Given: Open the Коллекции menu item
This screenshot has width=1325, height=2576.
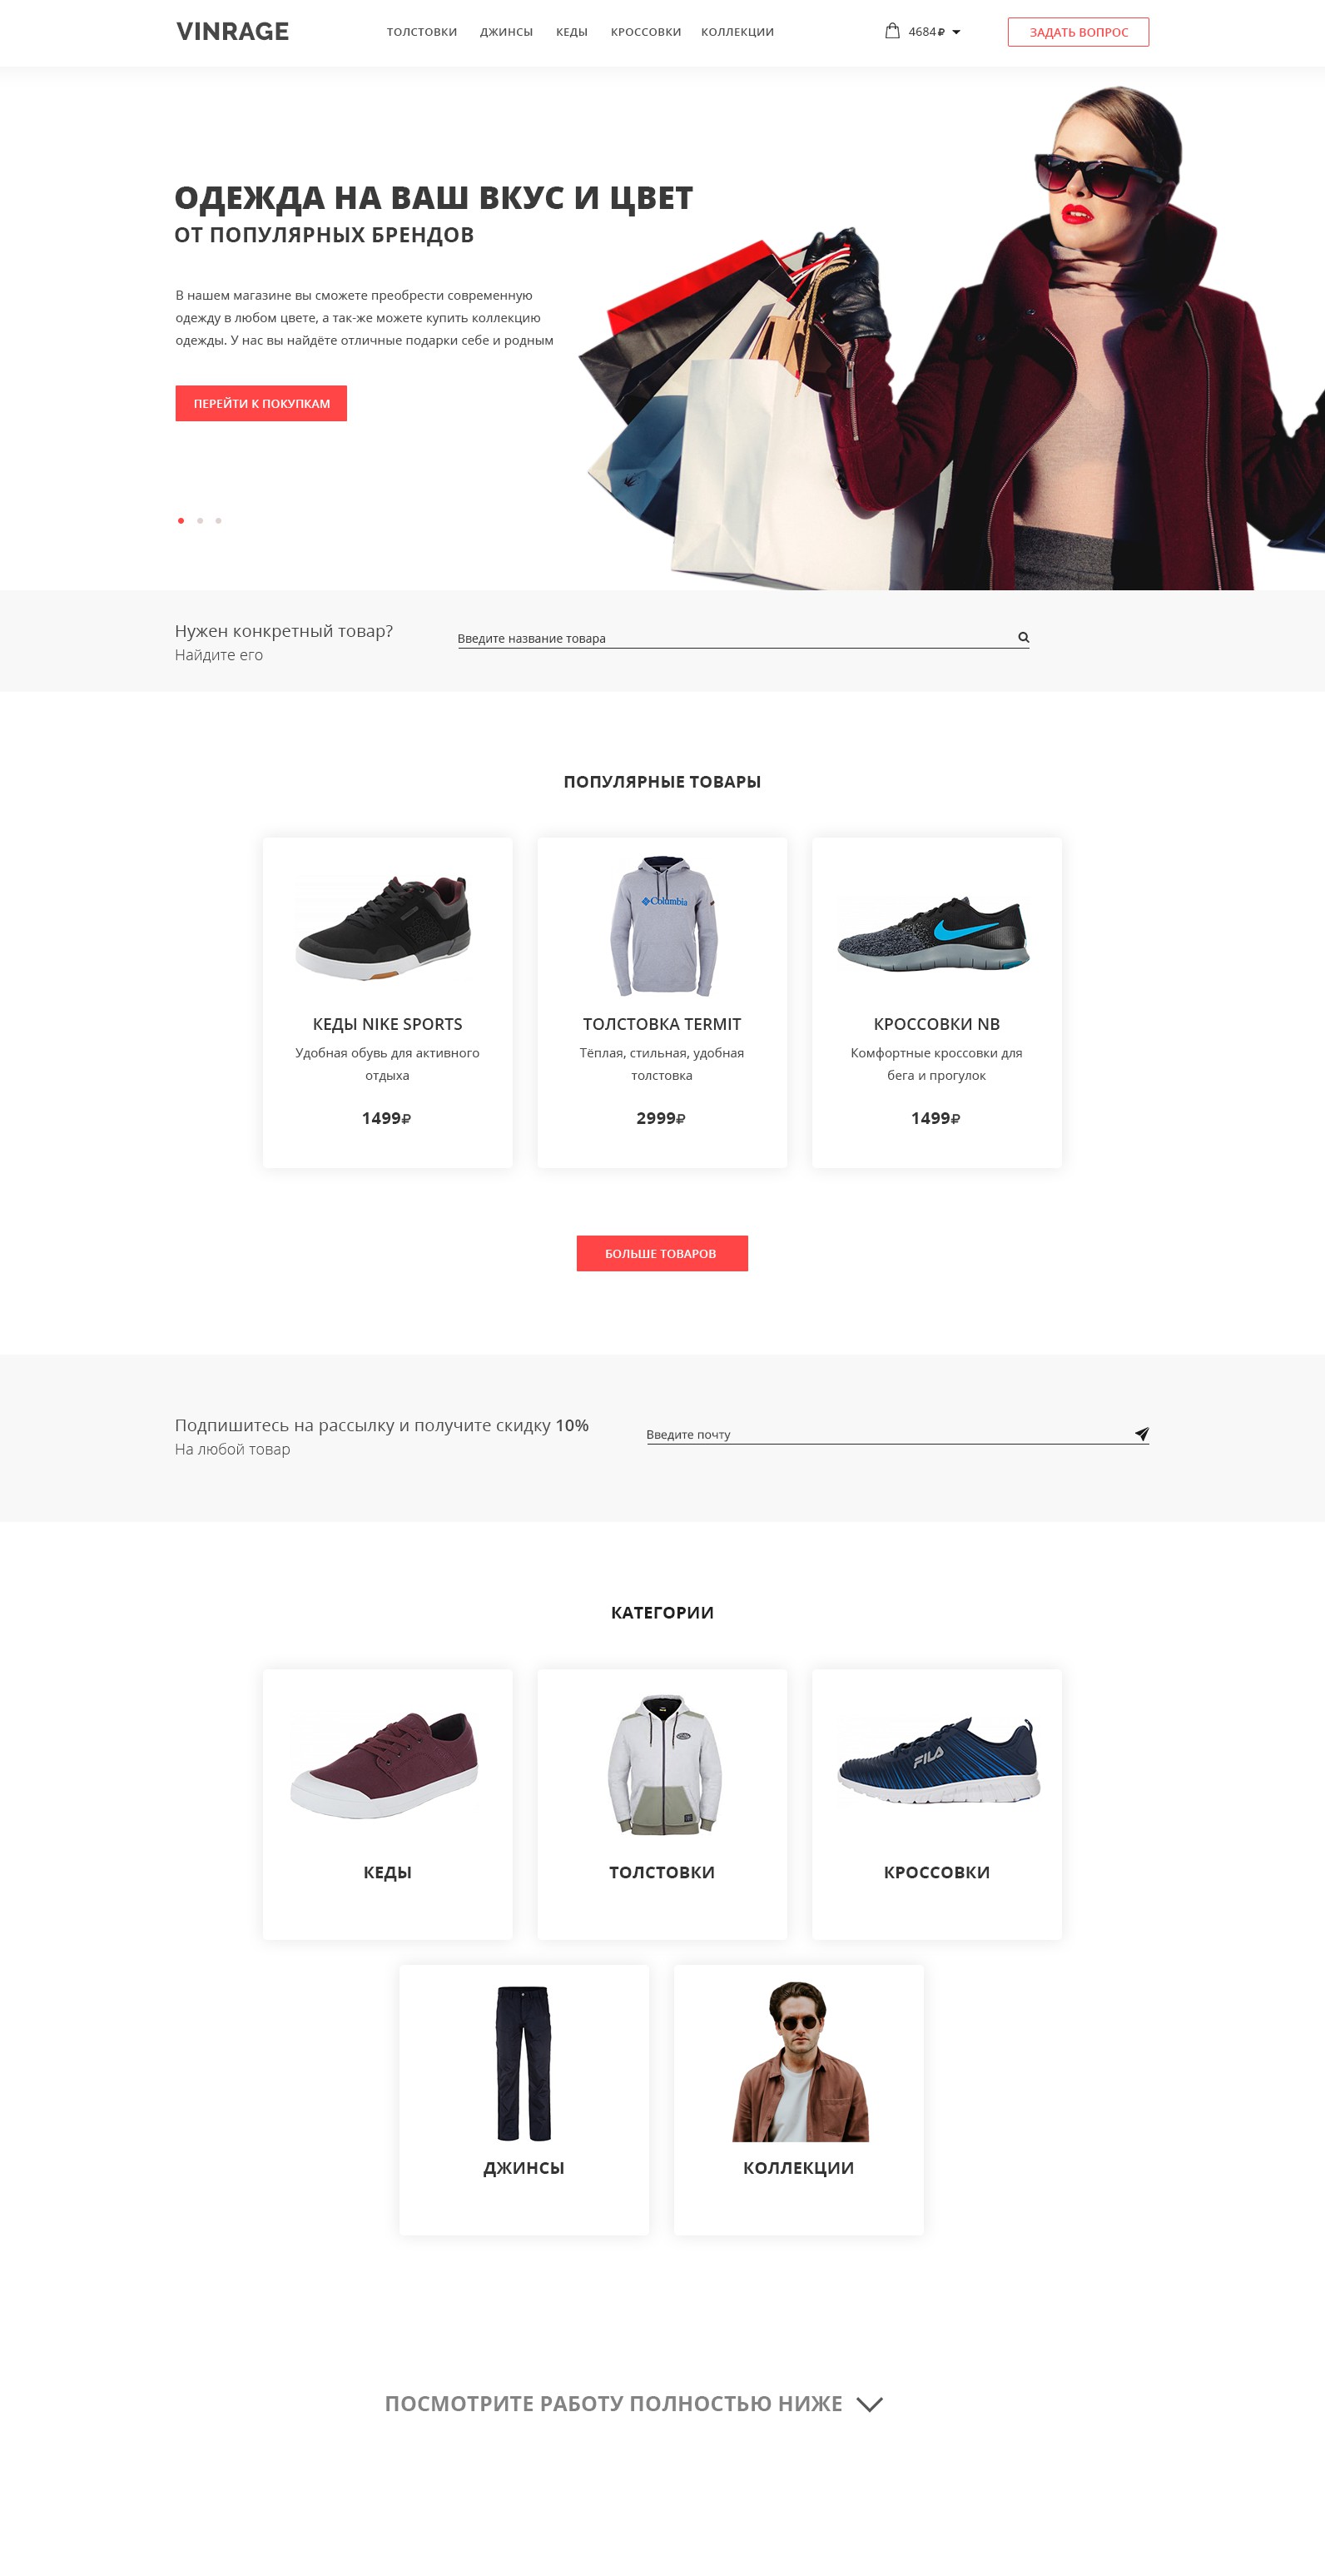Looking at the screenshot, I should point(737,32).
